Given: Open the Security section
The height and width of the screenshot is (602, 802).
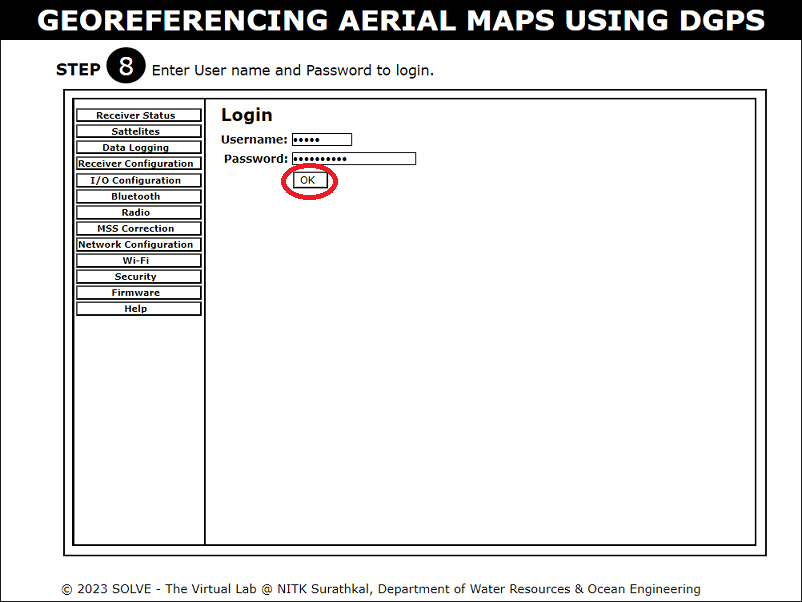Looking at the screenshot, I should pos(138,277).
